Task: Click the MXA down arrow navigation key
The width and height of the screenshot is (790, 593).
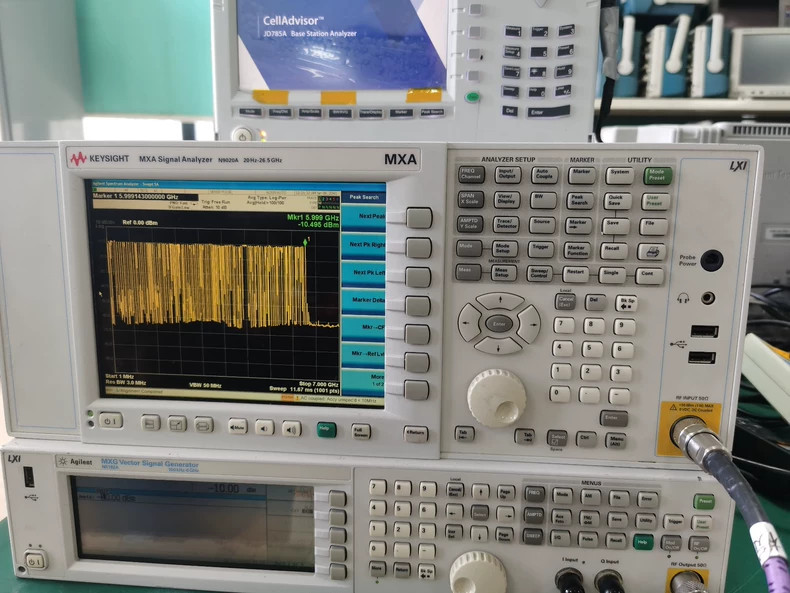Action: point(499,347)
